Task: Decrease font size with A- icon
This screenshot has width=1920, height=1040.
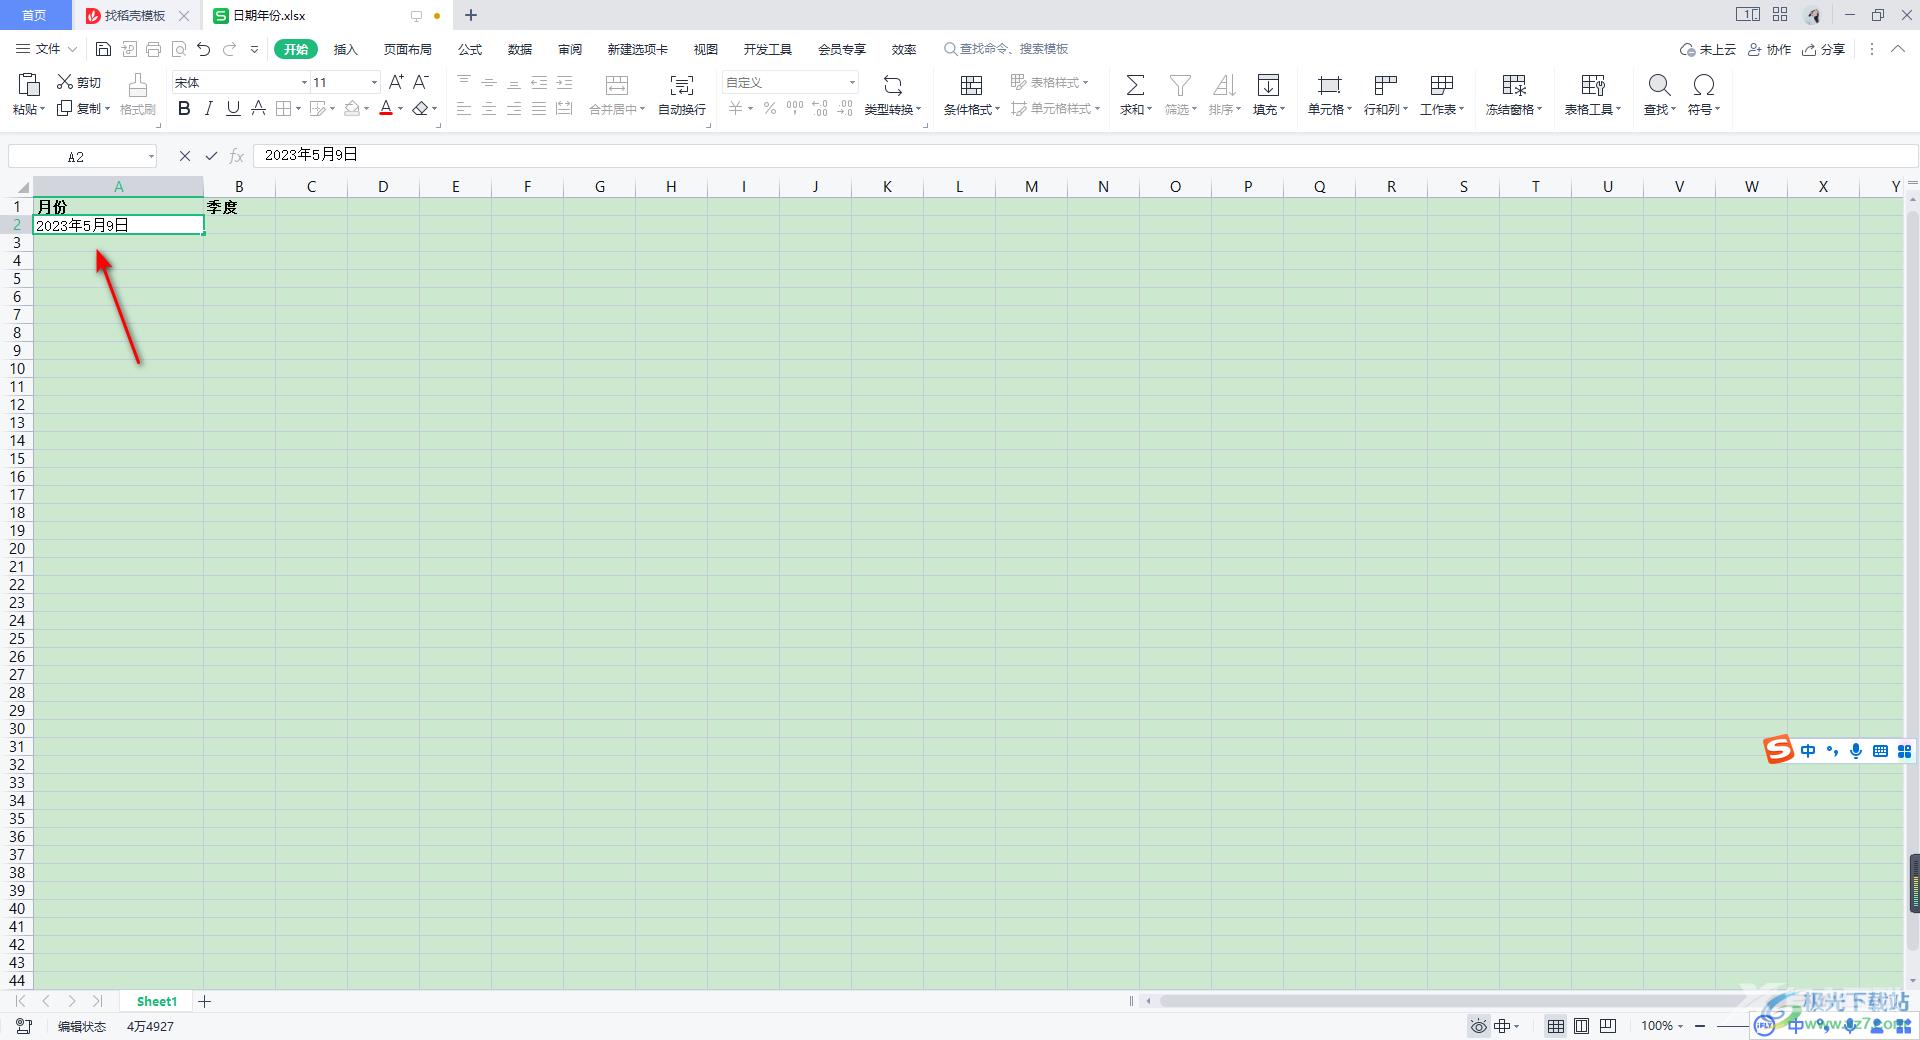Action: point(421,82)
